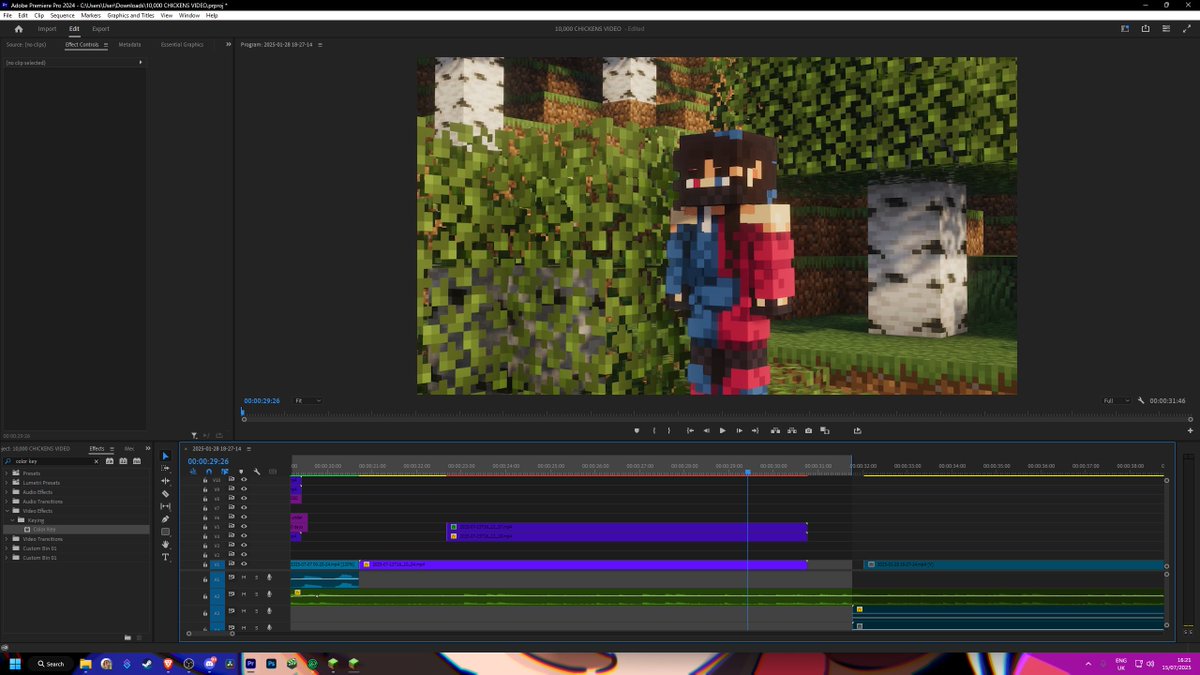The image size is (1200, 675).
Task: Expand the Lumetri Presets folder
Action: pyautogui.click(x=6, y=483)
